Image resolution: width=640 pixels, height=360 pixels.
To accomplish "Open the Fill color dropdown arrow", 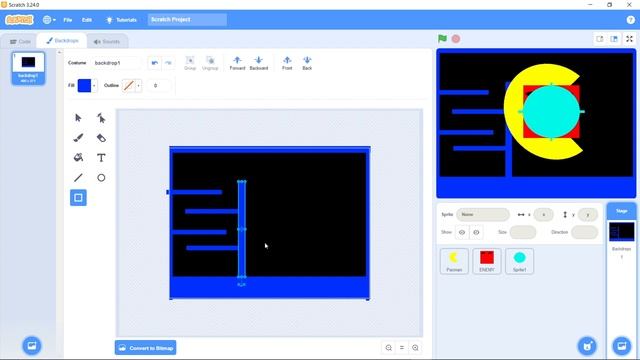I will [94, 86].
